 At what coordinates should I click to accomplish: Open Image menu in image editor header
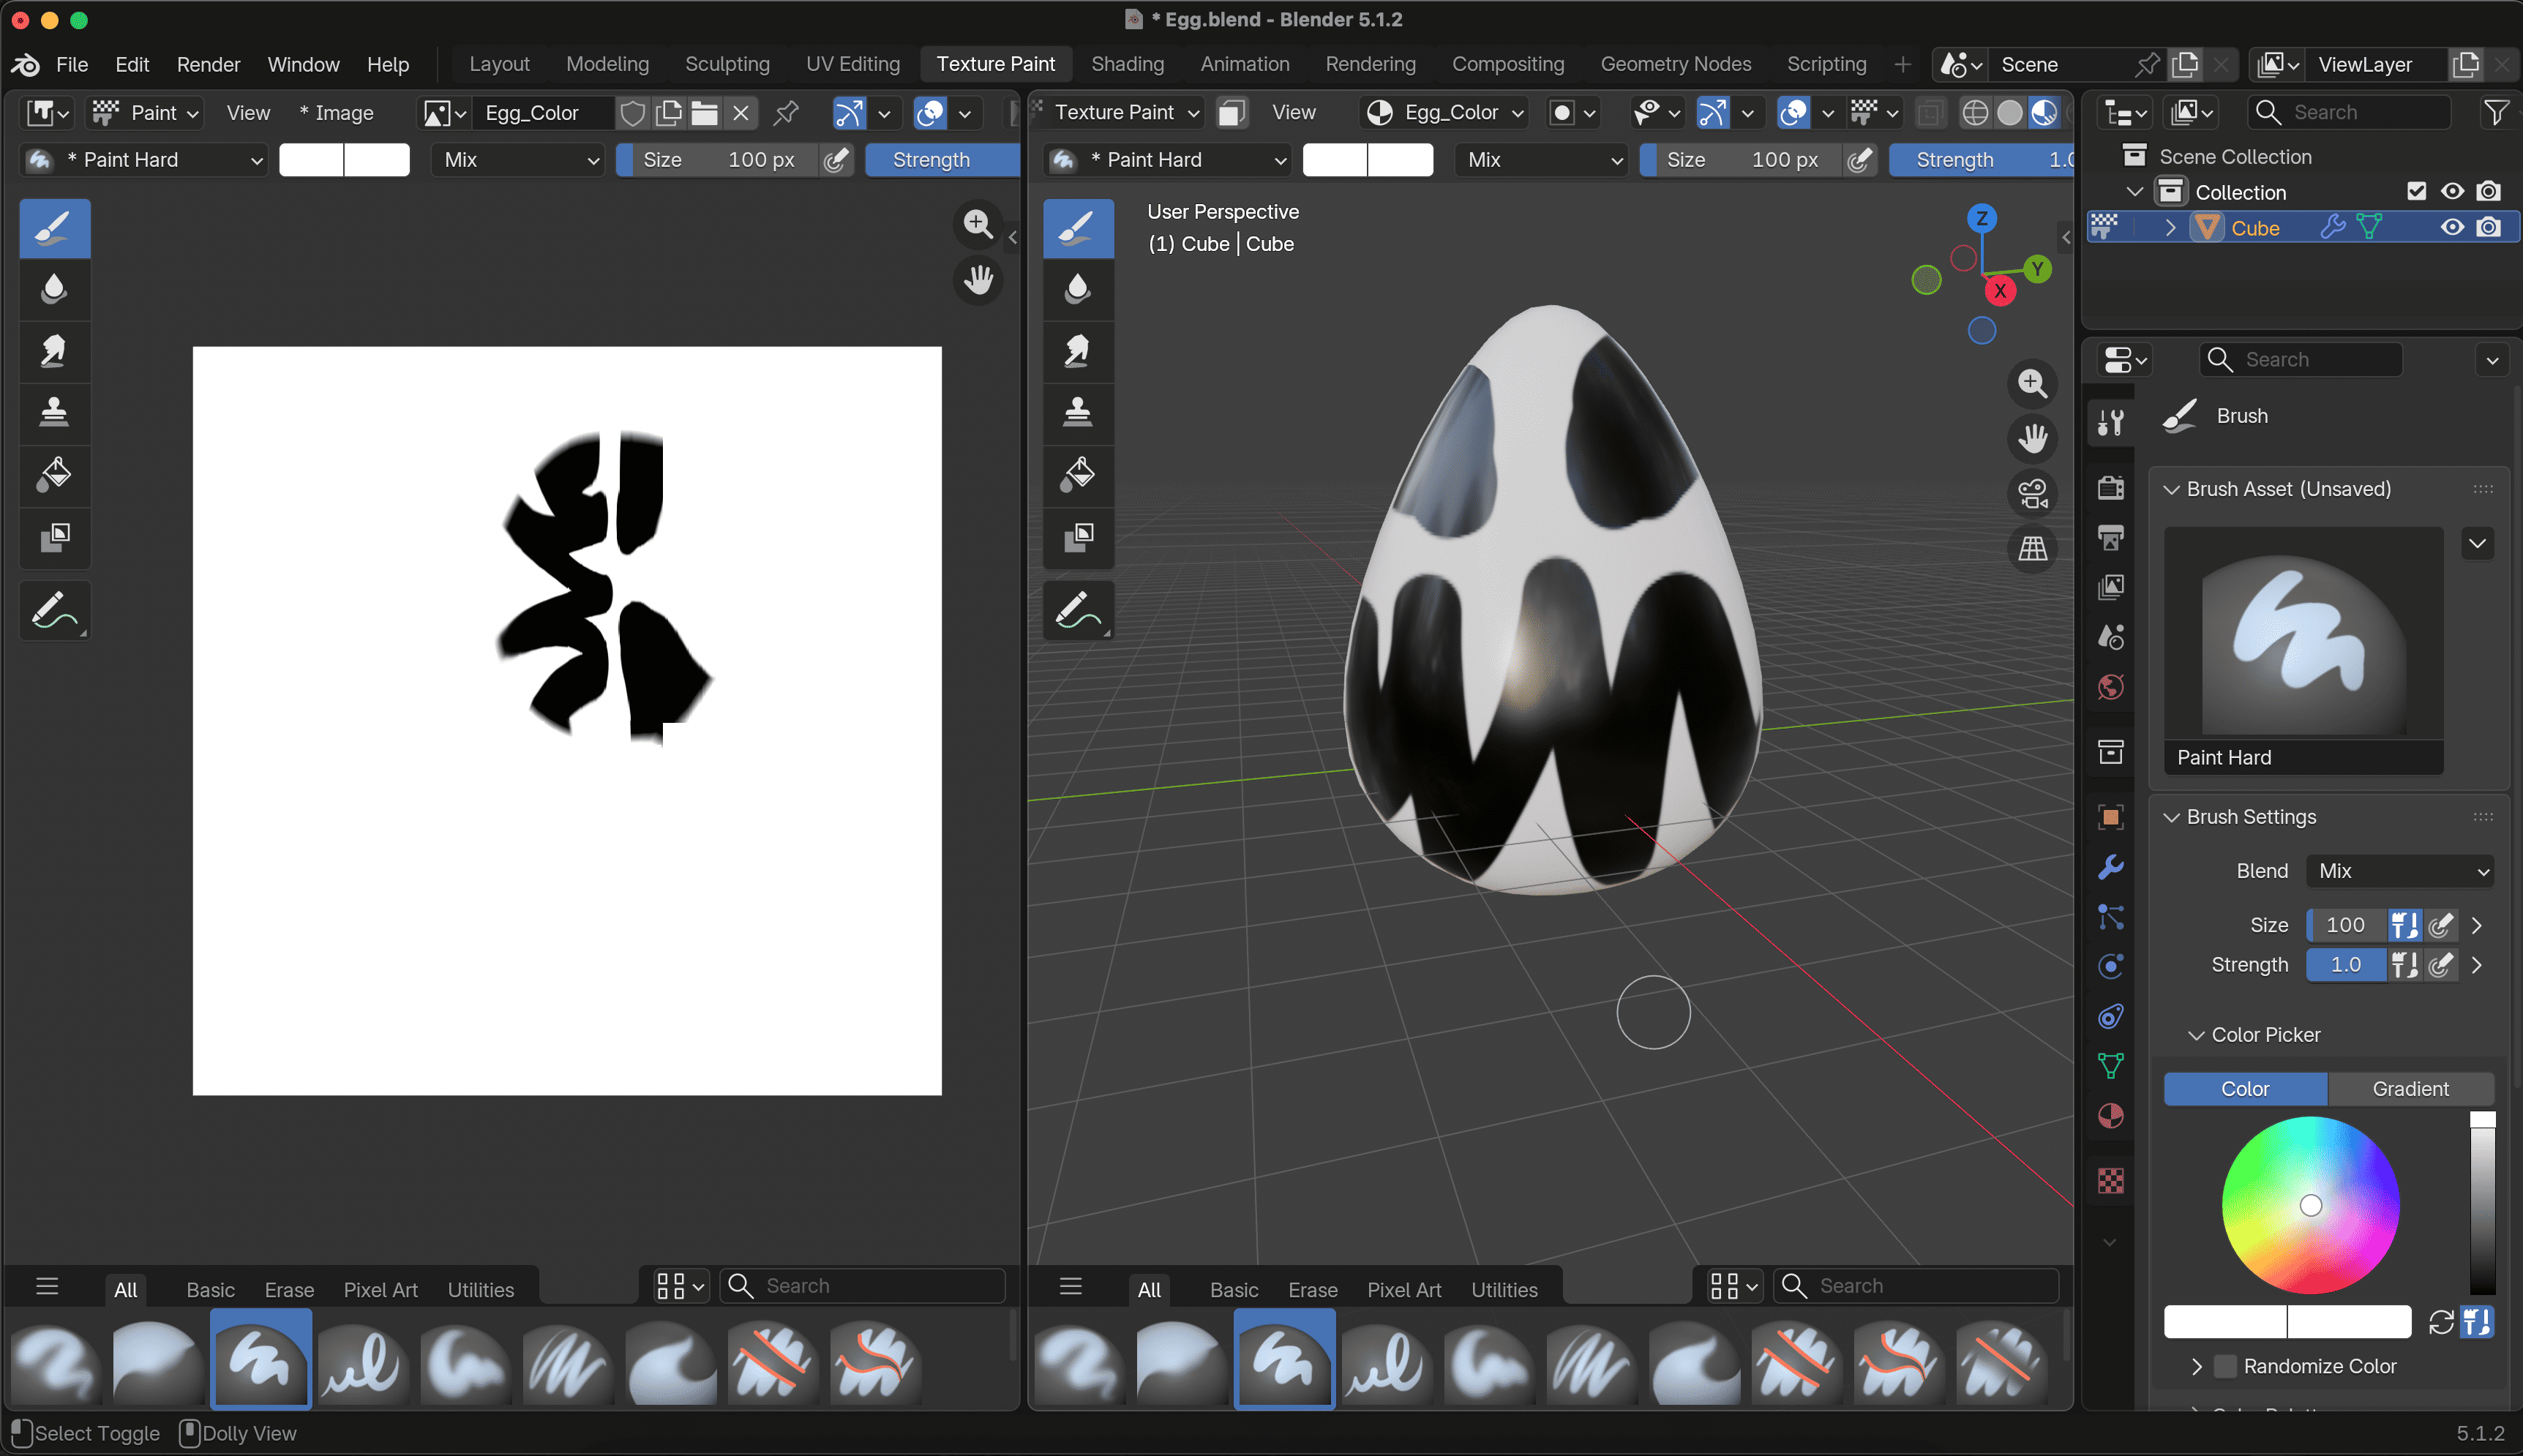pyautogui.click(x=336, y=113)
